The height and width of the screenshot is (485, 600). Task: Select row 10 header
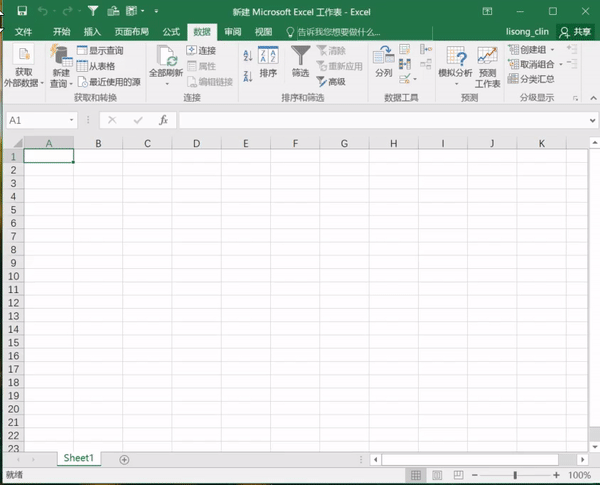point(13,276)
